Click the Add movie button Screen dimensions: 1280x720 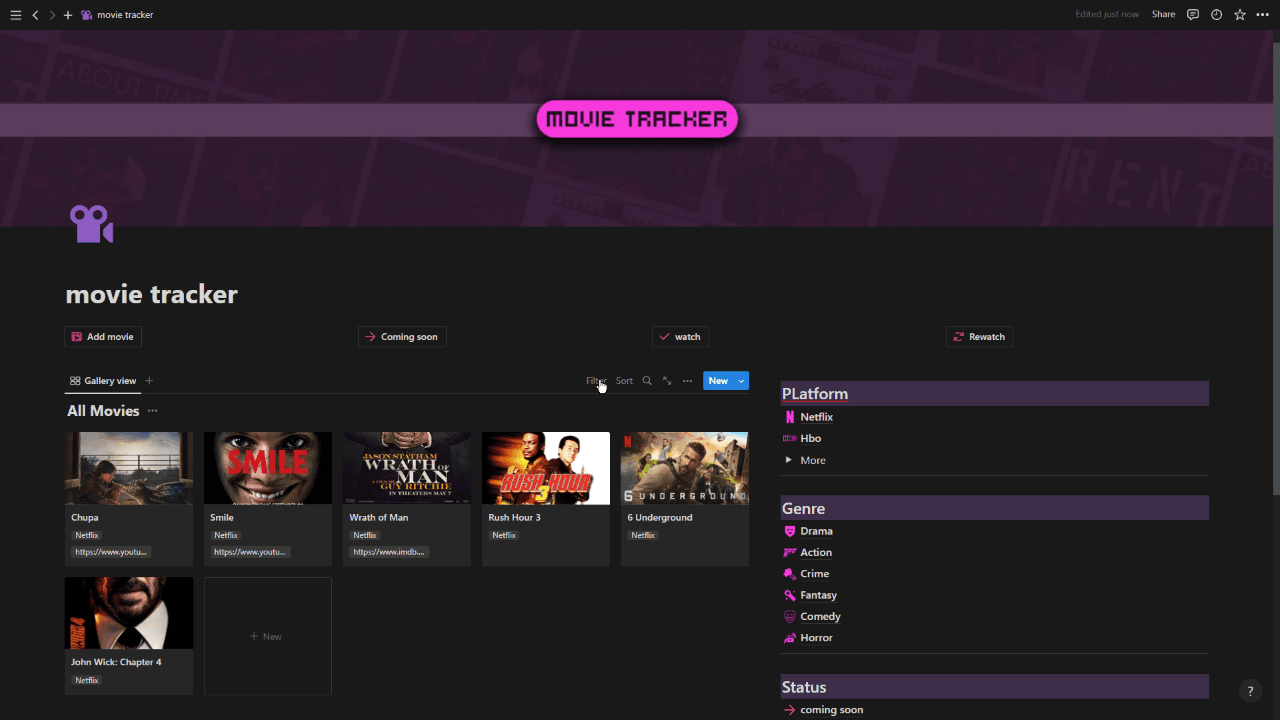[x=103, y=337]
